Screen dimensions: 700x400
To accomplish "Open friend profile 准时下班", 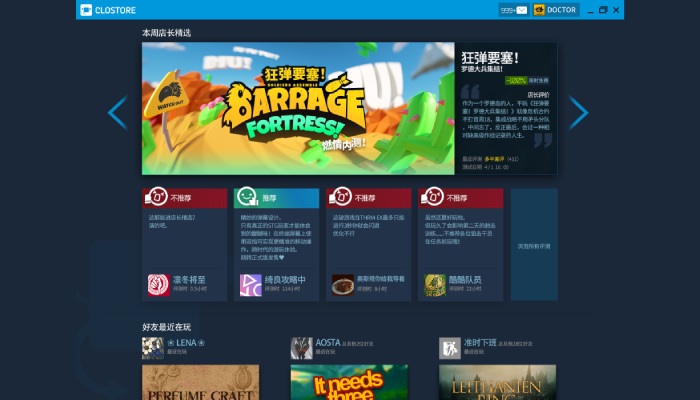I will coord(480,342).
